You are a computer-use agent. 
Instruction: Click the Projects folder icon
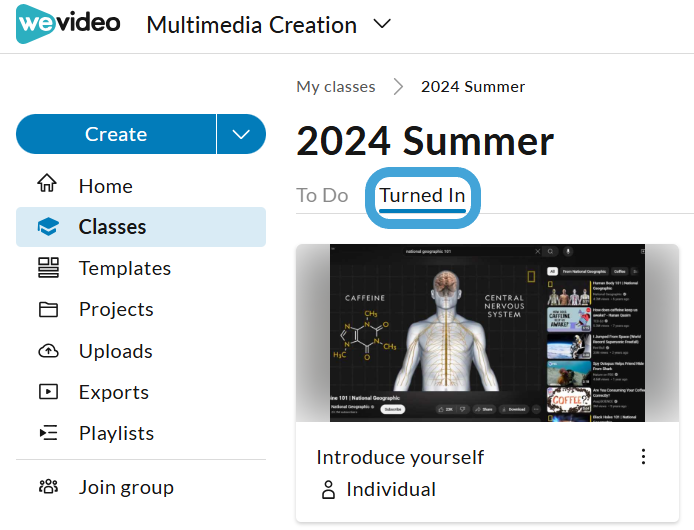click(48, 309)
